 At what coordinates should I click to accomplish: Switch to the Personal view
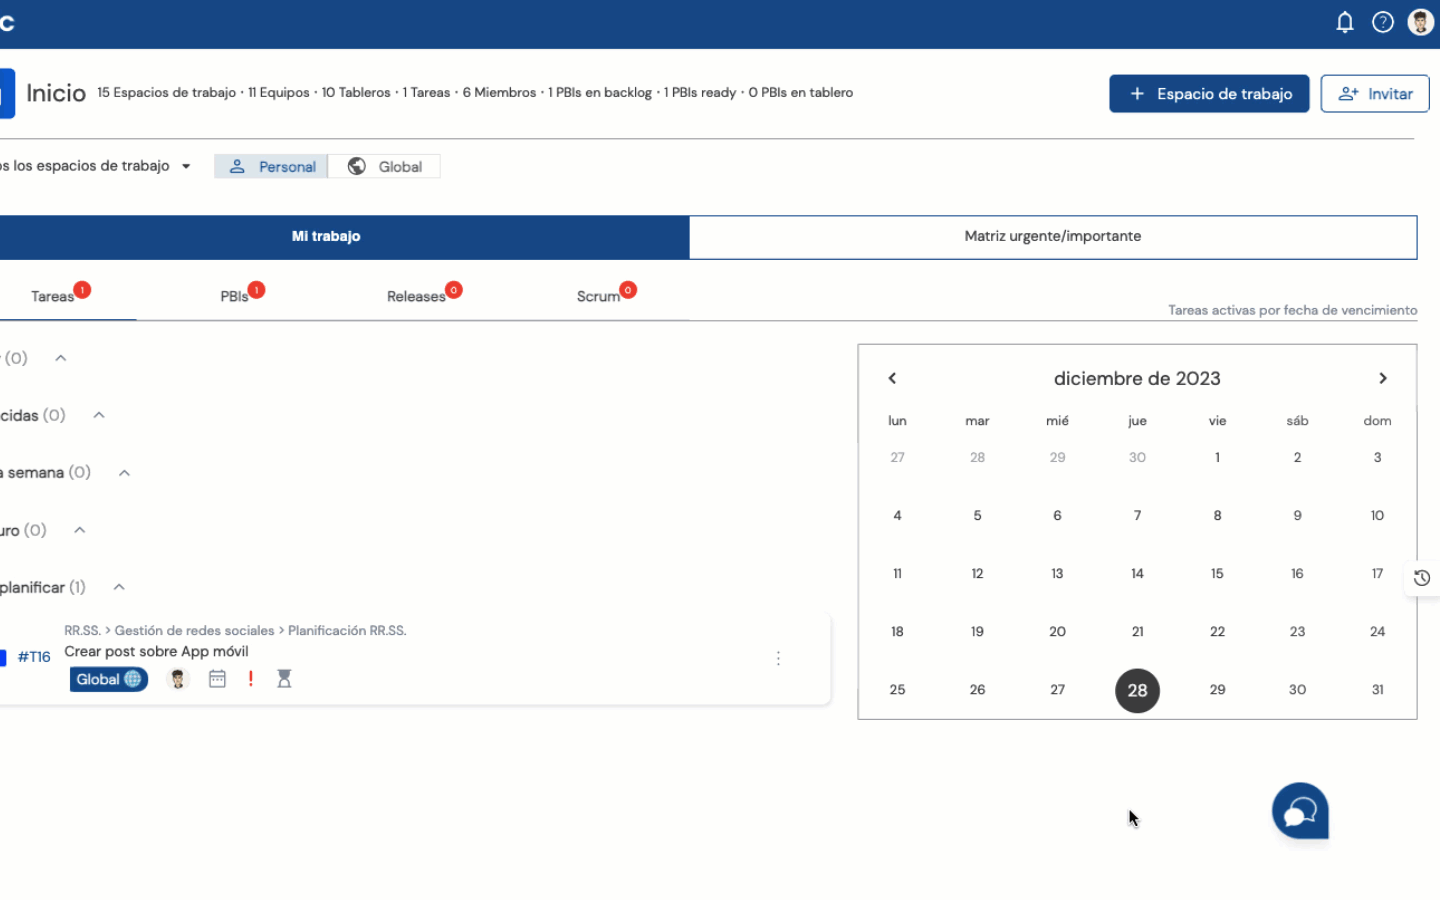point(272,167)
